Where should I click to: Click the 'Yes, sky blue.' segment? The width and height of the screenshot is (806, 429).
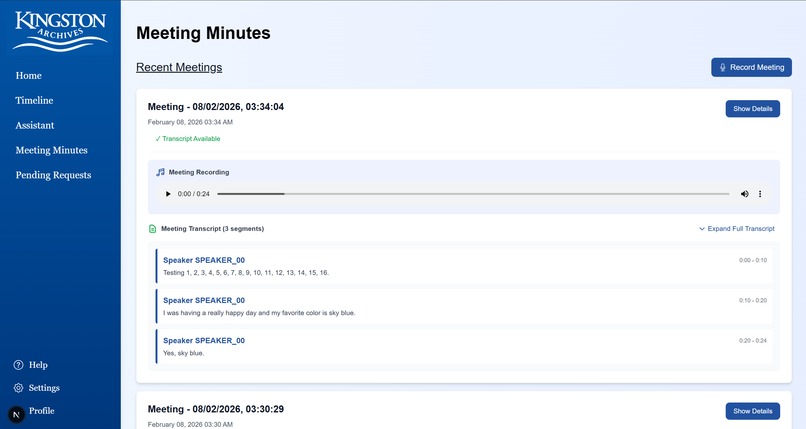point(464,346)
